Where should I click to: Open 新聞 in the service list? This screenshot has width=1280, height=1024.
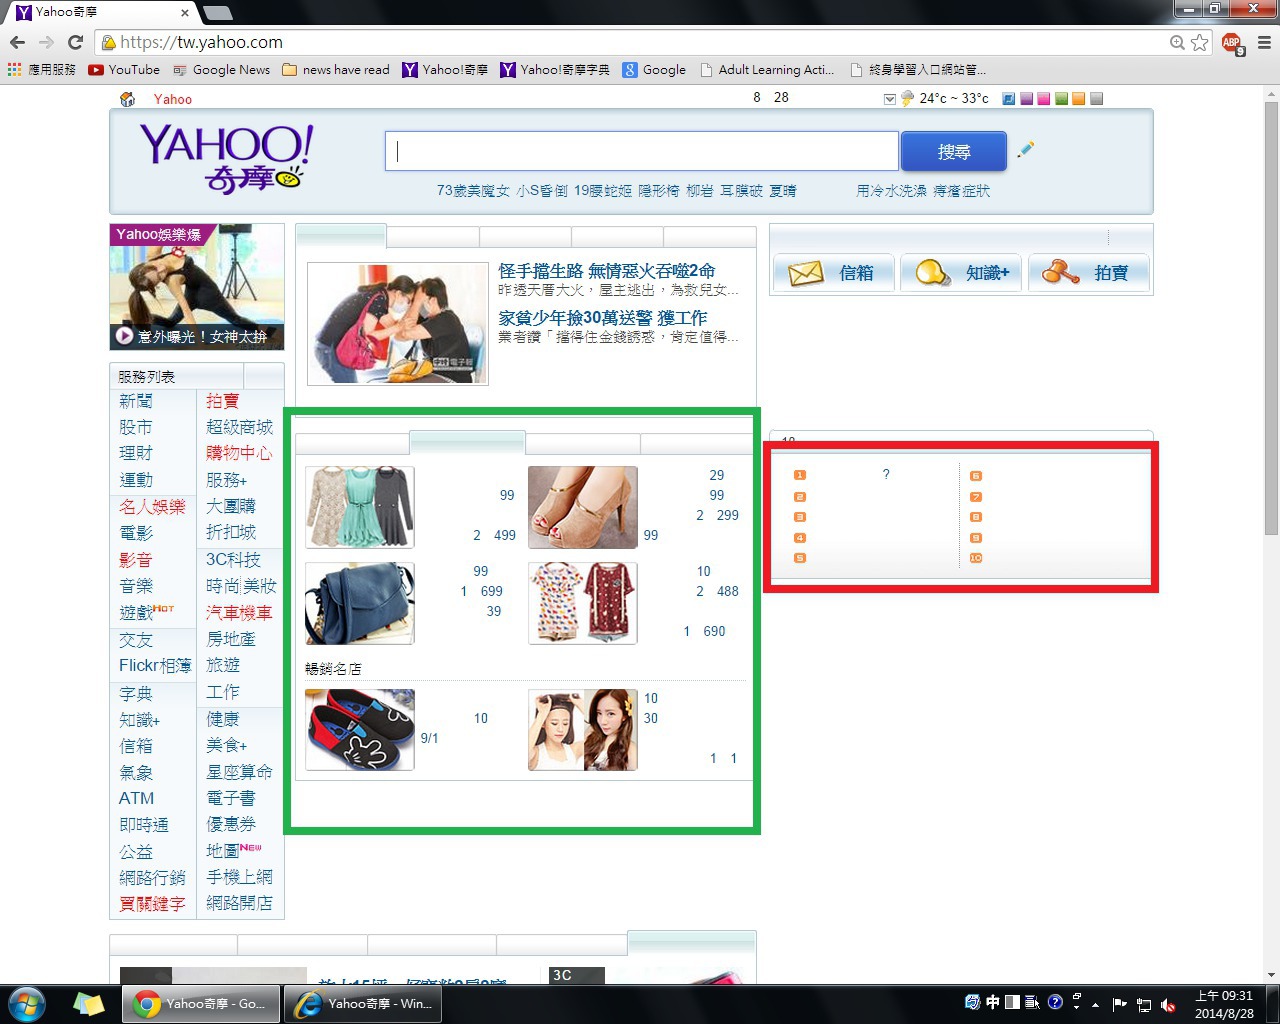click(136, 401)
